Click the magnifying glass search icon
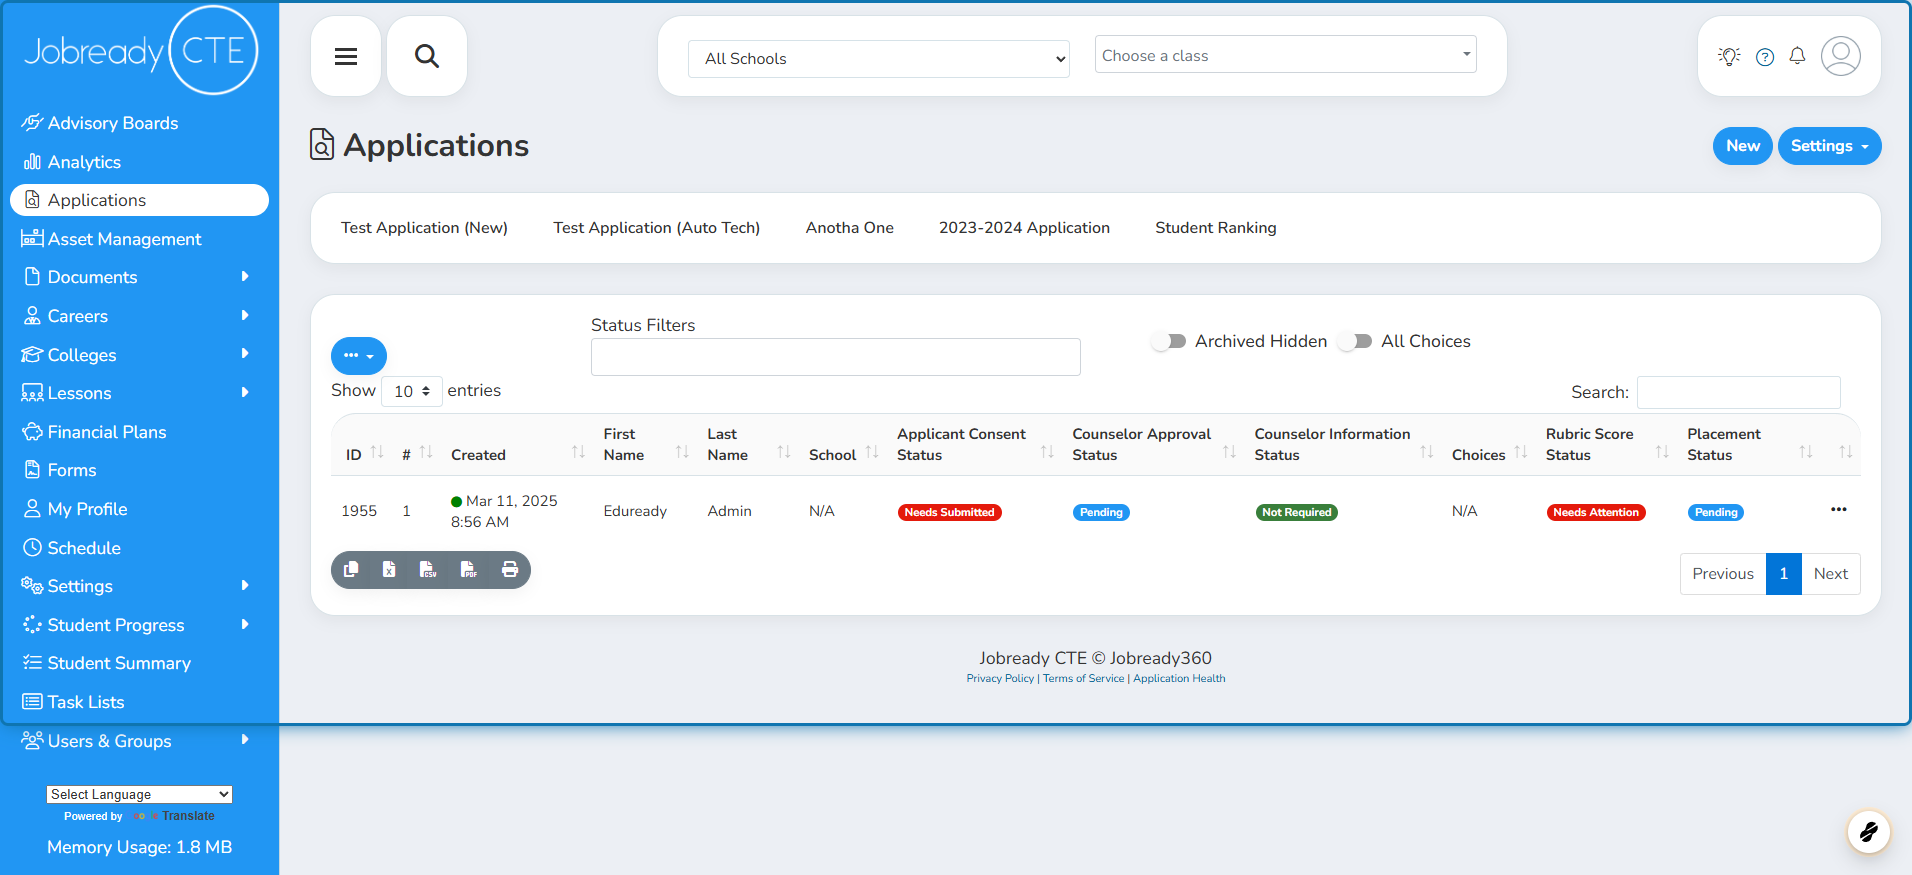Viewport: 1912px width, 875px height. pos(427,56)
